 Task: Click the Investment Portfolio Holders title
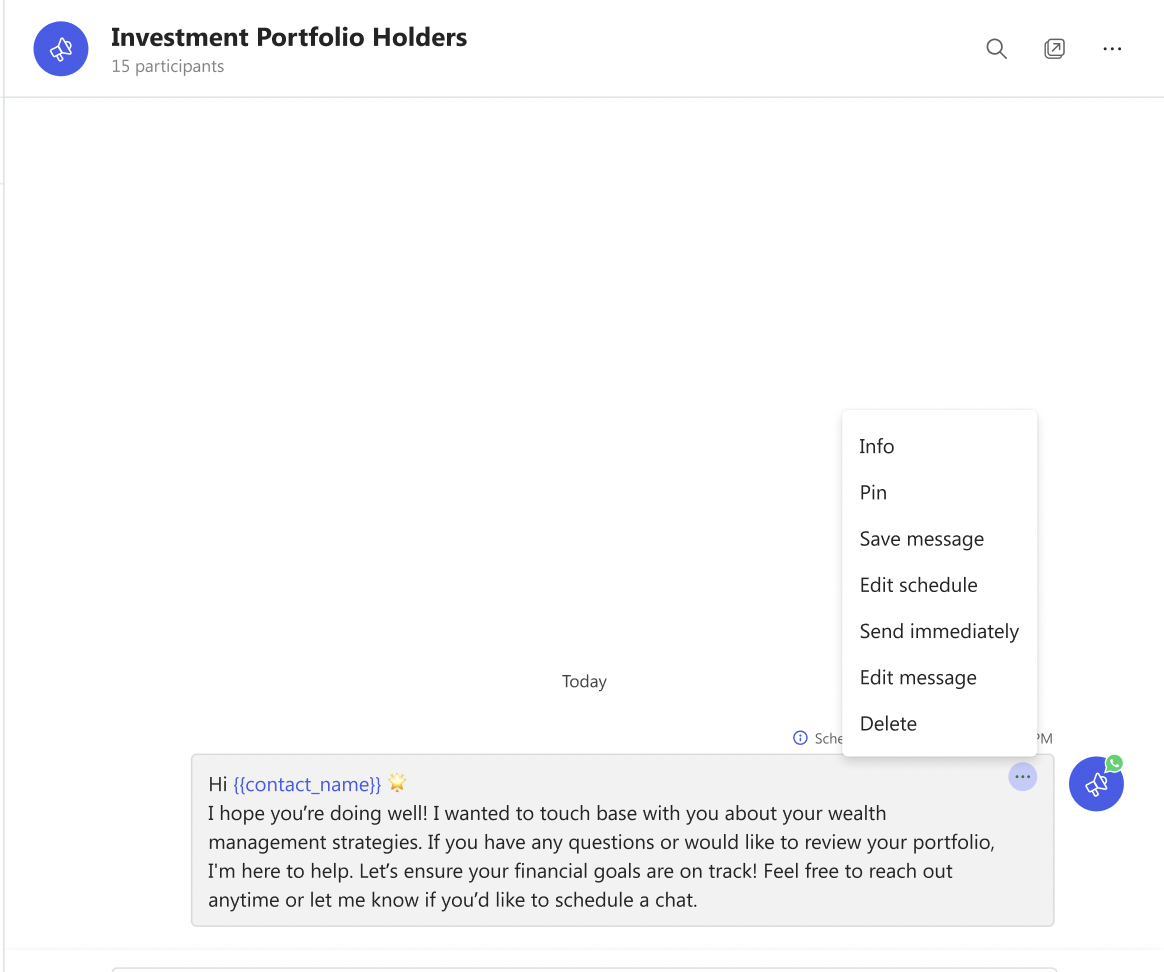coord(290,37)
